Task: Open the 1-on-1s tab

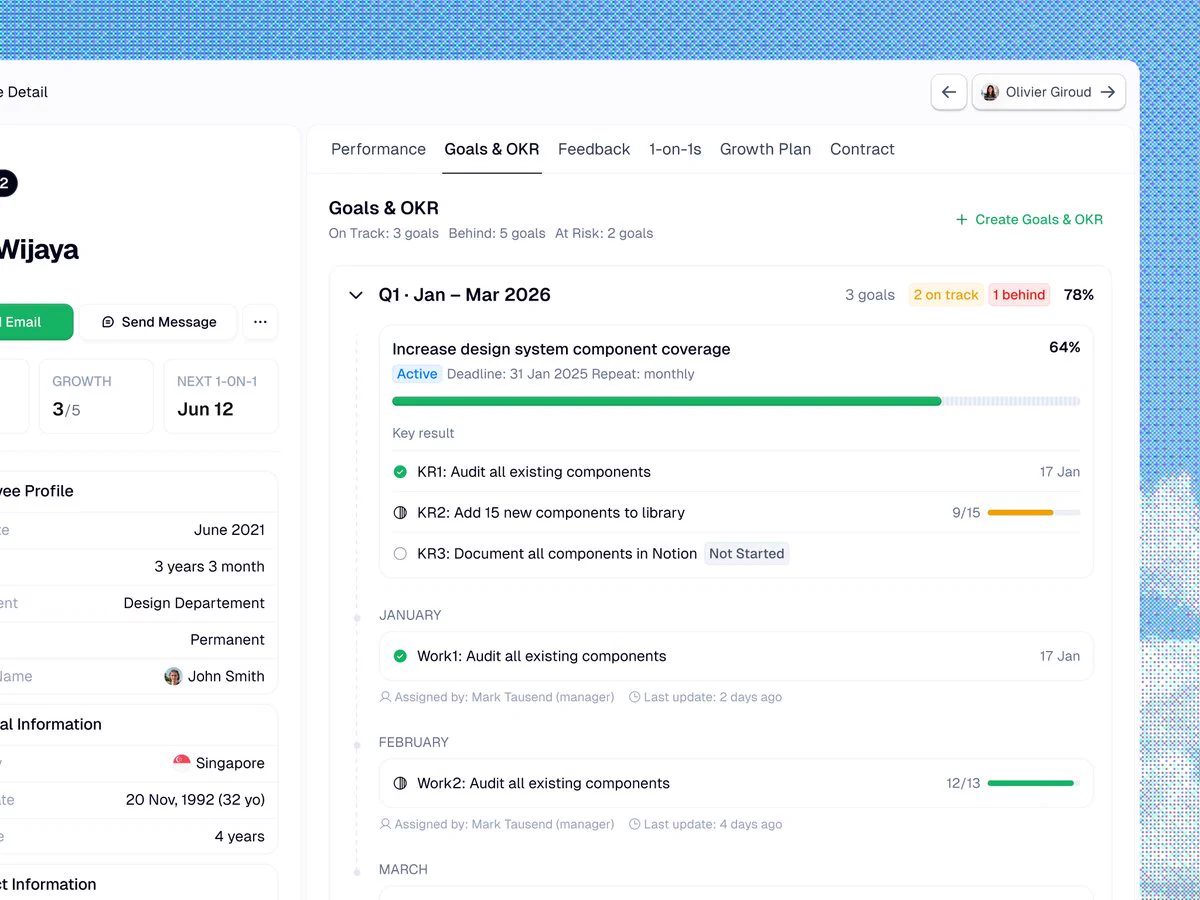Action: 675,149
